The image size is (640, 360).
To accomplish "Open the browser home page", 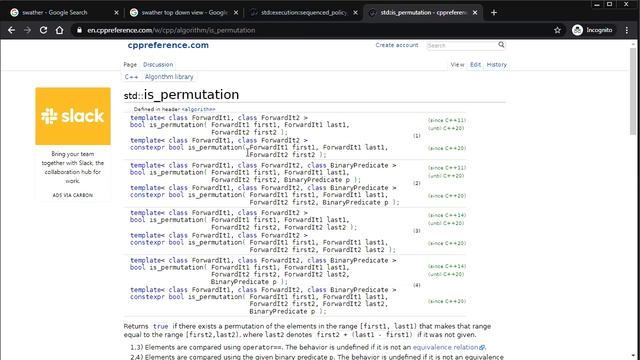I will (x=60, y=30).
